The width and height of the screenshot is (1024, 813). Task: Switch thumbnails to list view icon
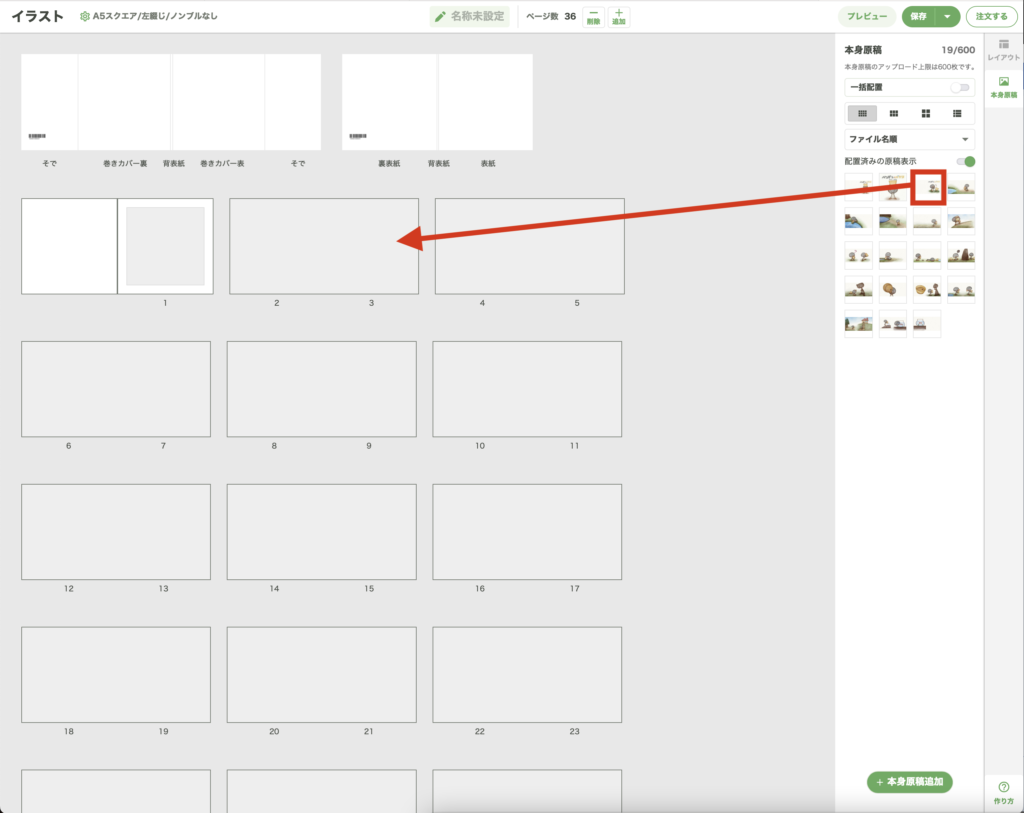click(x=958, y=113)
